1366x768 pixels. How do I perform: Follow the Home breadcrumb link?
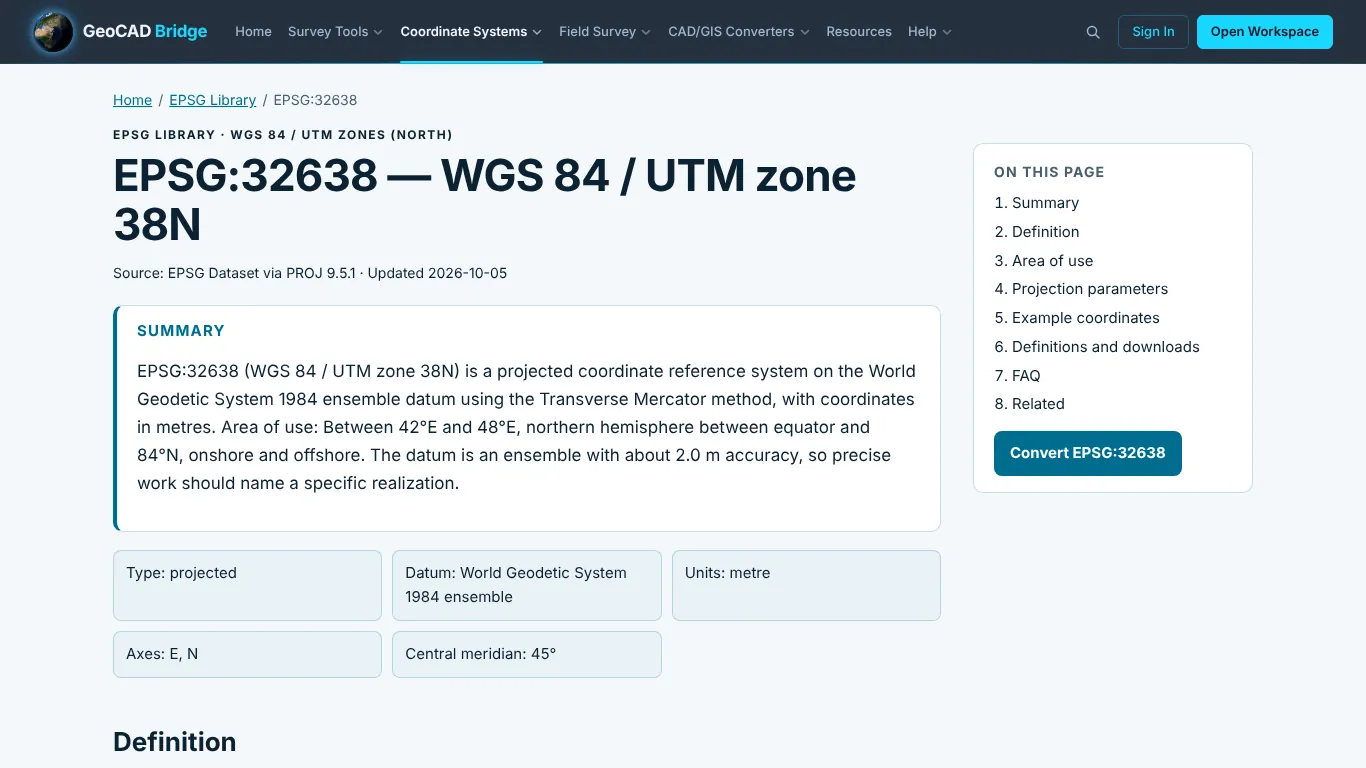pyautogui.click(x=132, y=100)
